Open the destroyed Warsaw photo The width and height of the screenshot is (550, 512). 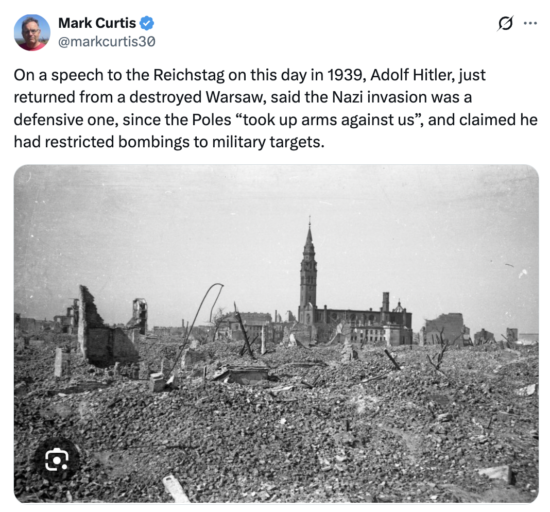click(276, 334)
